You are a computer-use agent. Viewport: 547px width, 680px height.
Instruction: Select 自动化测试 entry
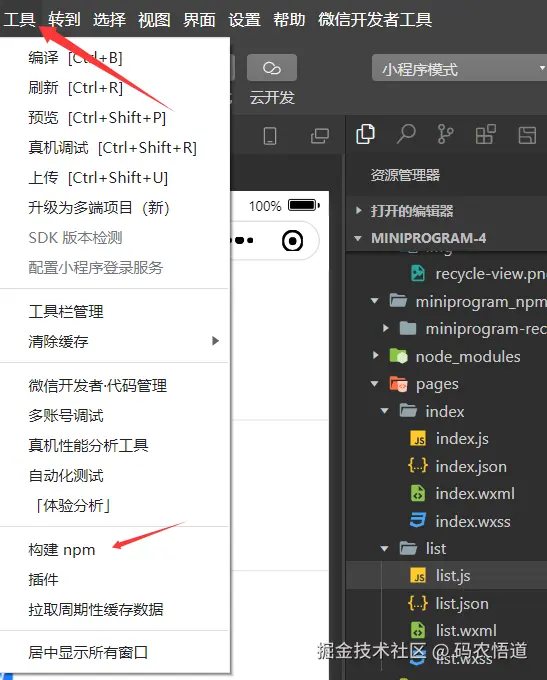pyautogui.click(x=66, y=475)
